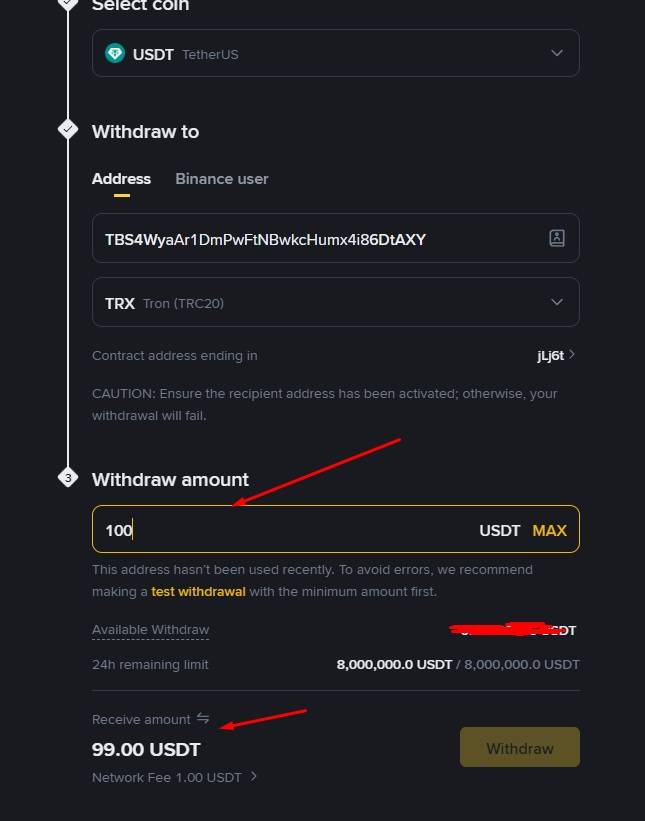The height and width of the screenshot is (821, 645).
Task: Click the Withdraw button
Action: (x=519, y=747)
